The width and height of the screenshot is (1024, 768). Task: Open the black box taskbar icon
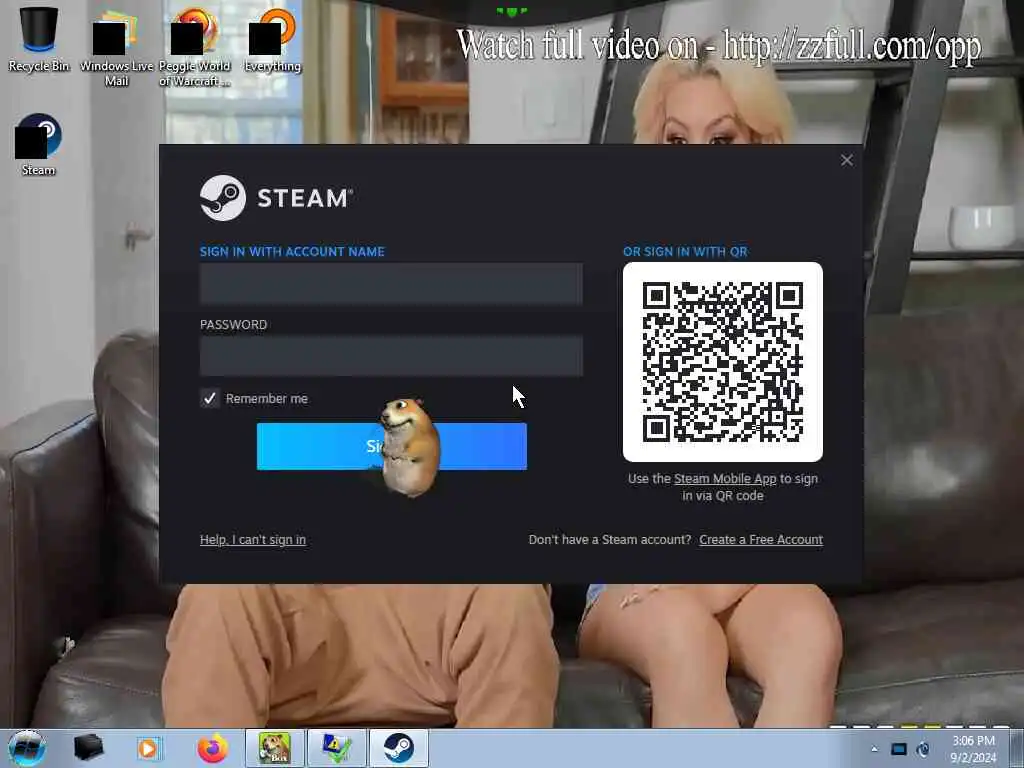pos(88,748)
